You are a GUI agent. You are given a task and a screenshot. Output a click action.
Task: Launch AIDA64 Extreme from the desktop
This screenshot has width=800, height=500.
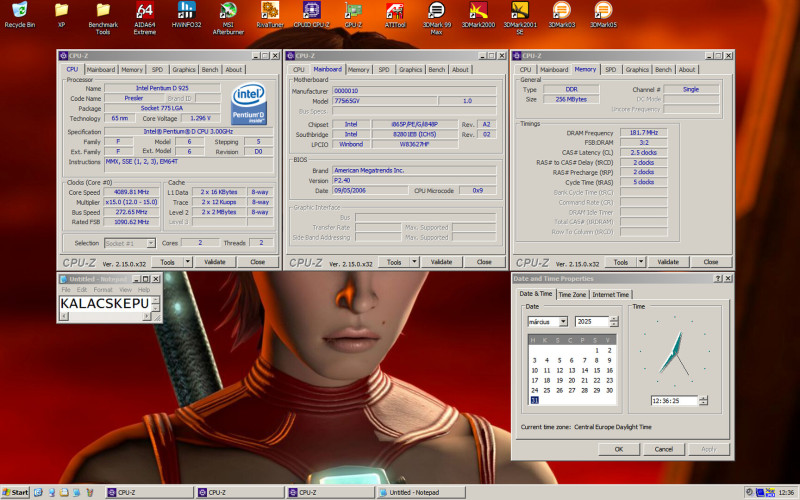click(145, 18)
